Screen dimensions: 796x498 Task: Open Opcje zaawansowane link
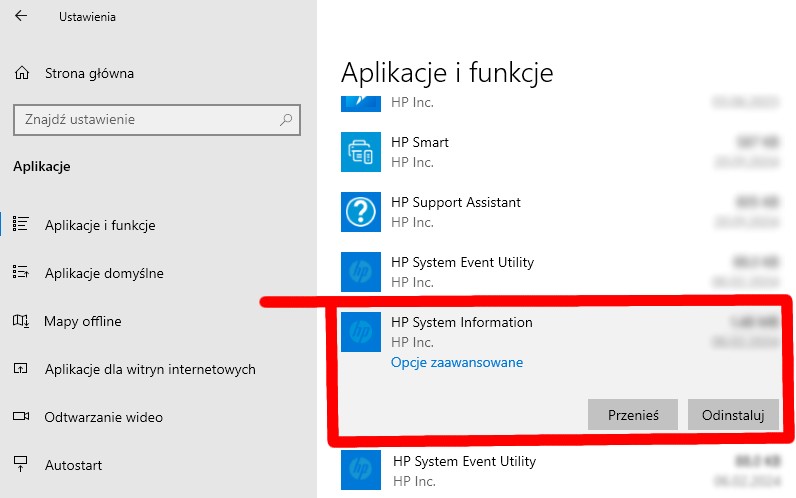tap(457, 362)
